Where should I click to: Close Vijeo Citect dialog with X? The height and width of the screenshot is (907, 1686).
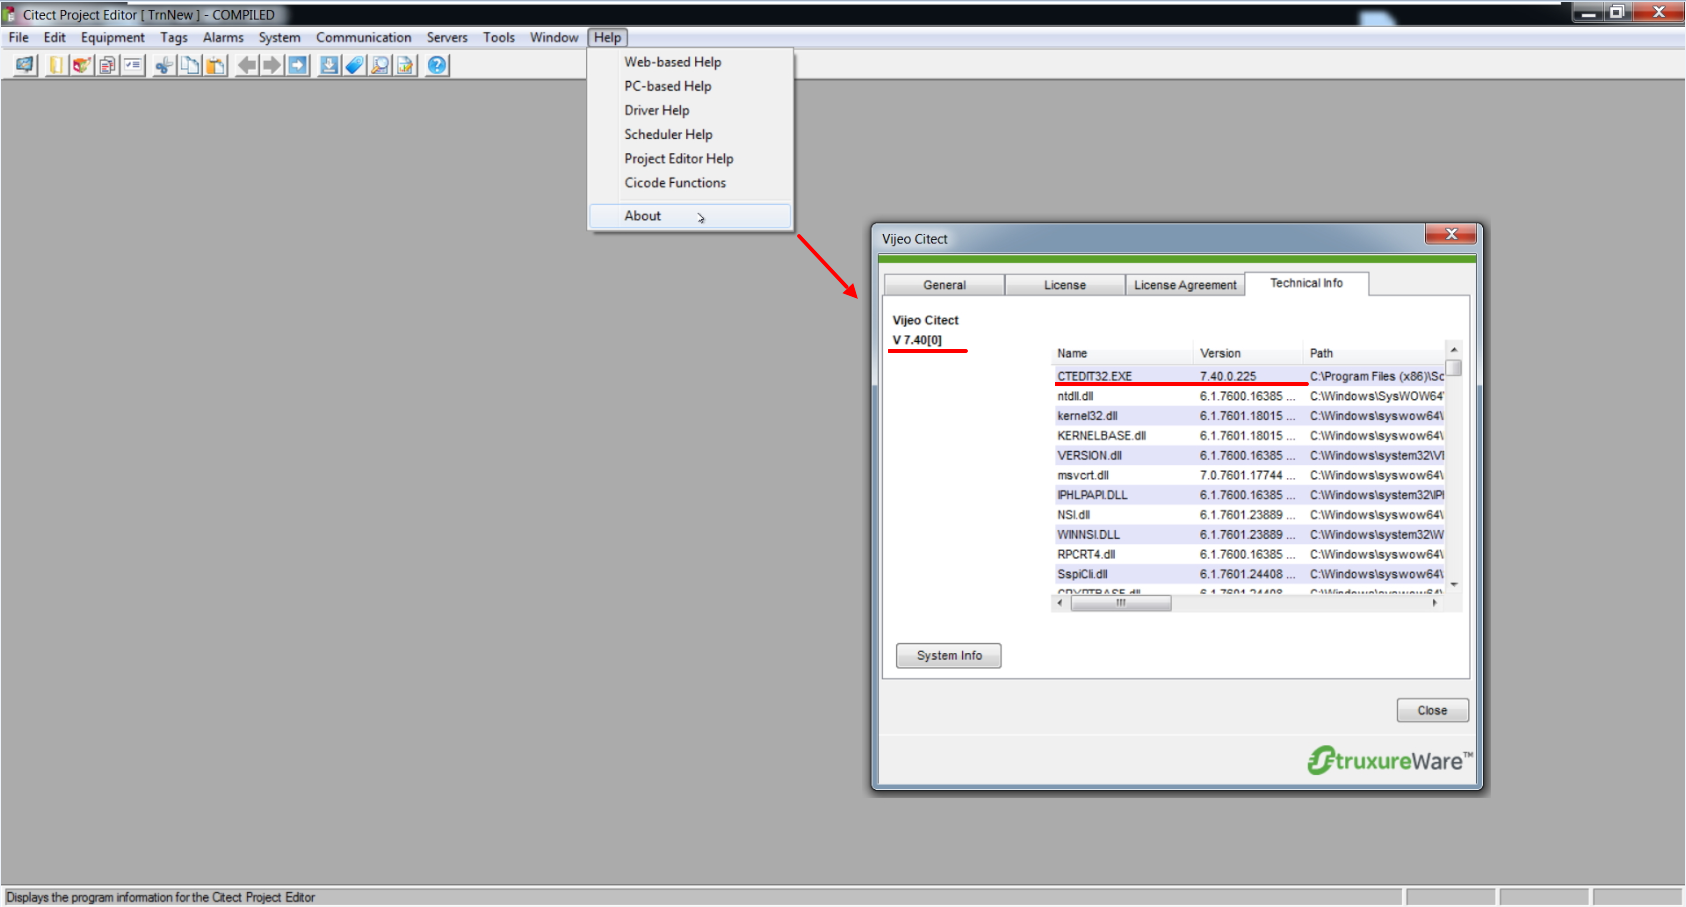(1451, 234)
